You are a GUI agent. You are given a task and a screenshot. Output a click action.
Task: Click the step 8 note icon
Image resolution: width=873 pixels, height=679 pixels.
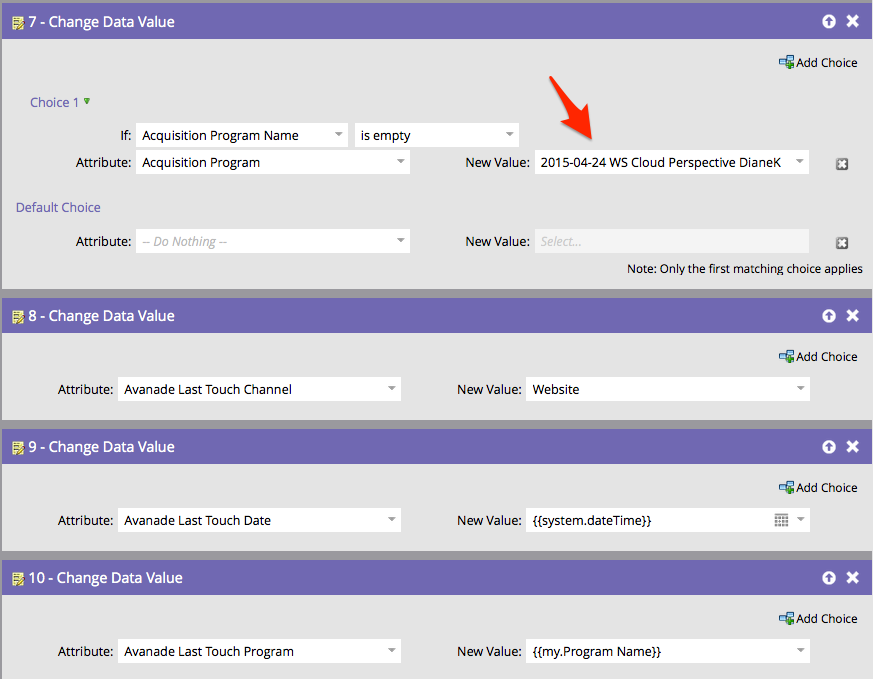pyautogui.click(x=17, y=316)
